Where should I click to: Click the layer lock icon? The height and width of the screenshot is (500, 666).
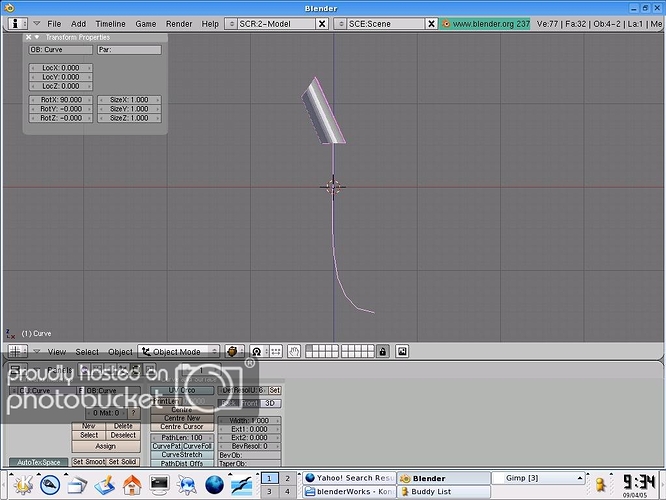pyautogui.click(x=383, y=351)
